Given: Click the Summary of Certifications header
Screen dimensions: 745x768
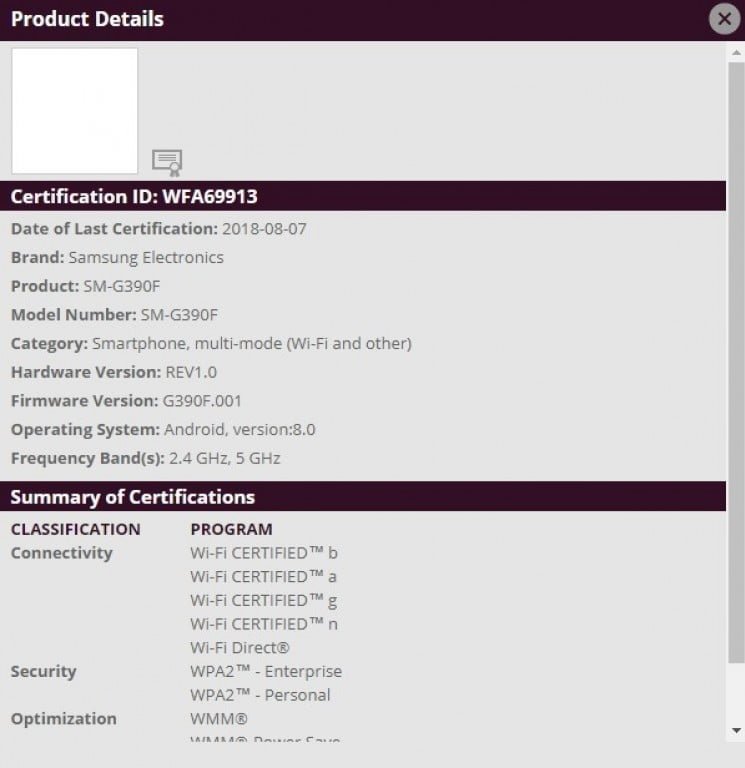Looking at the screenshot, I should [x=133, y=497].
